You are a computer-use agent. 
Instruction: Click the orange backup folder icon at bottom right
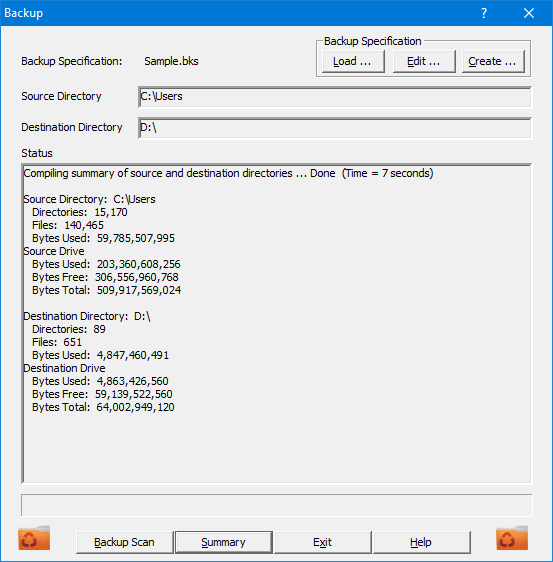pyautogui.click(x=512, y=538)
